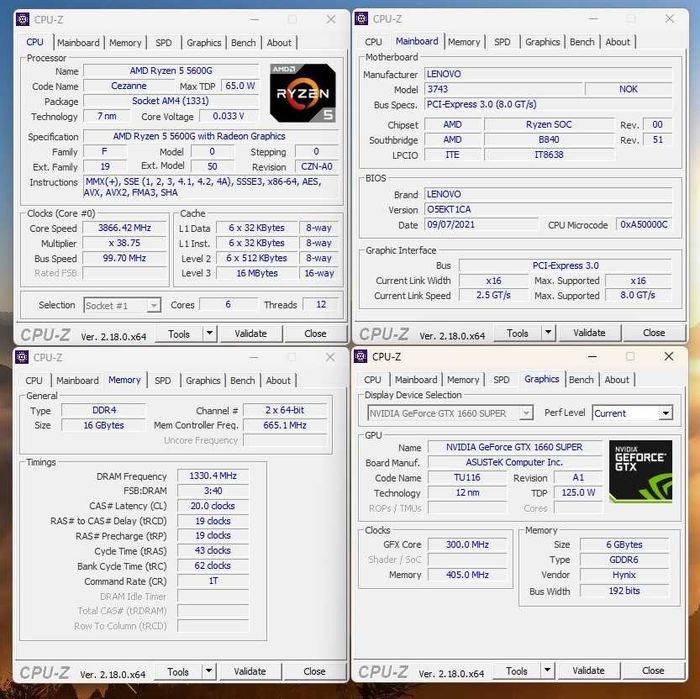Click the CAS# Latency value 20.0 clocks
The image size is (700, 699).
(213, 506)
